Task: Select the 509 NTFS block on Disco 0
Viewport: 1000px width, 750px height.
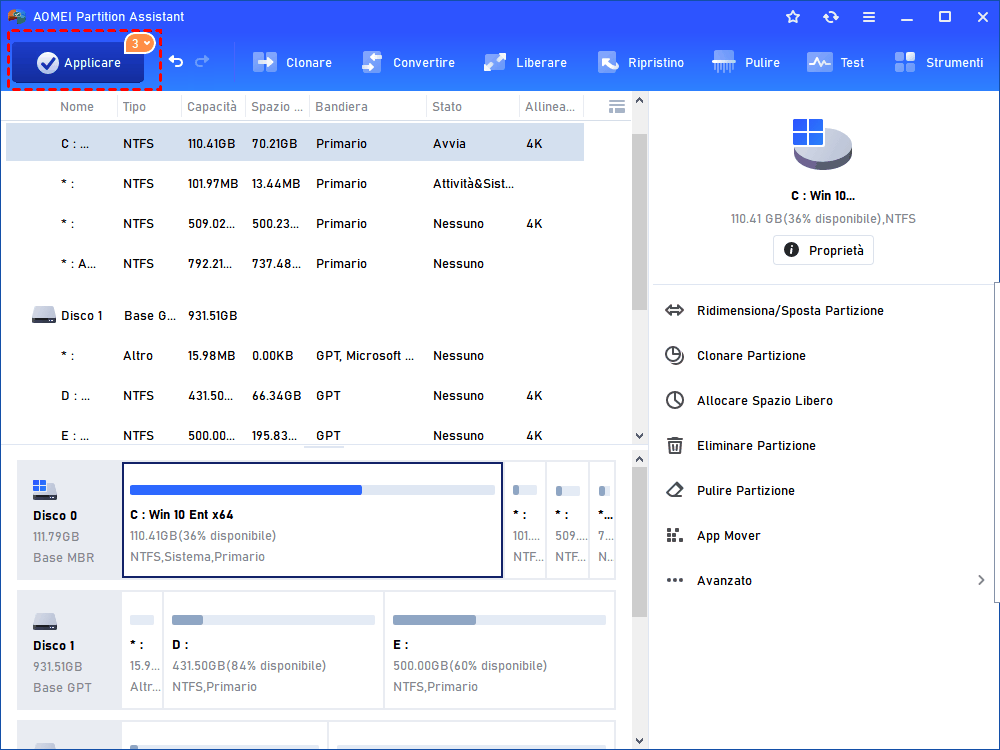Action: [x=568, y=520]
